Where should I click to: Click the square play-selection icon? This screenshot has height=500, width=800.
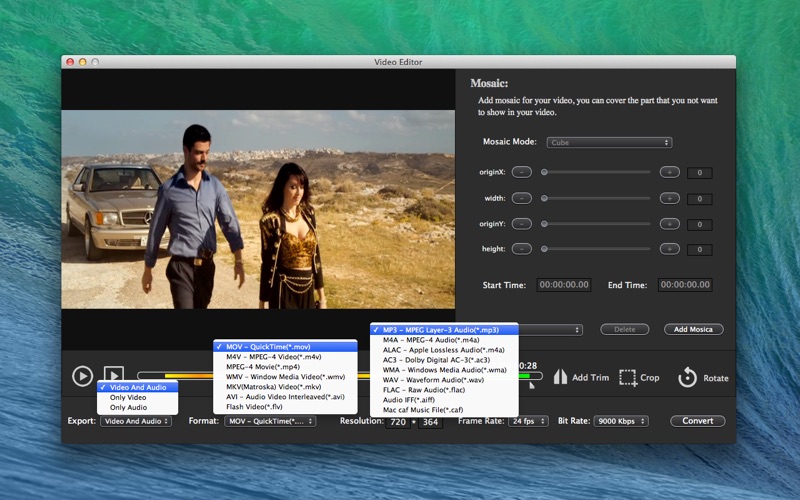(114, 373)
